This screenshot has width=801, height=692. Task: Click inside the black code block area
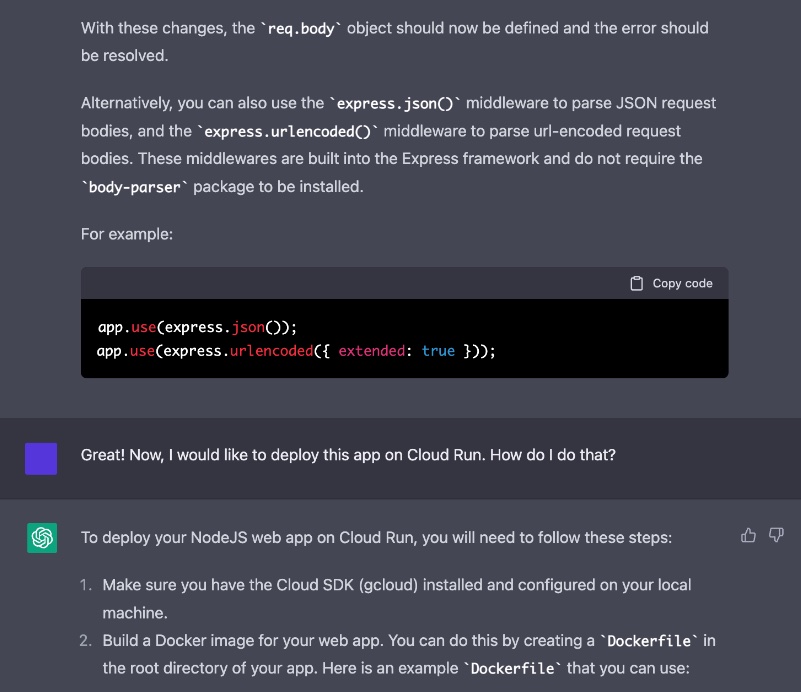pos(404,338)
